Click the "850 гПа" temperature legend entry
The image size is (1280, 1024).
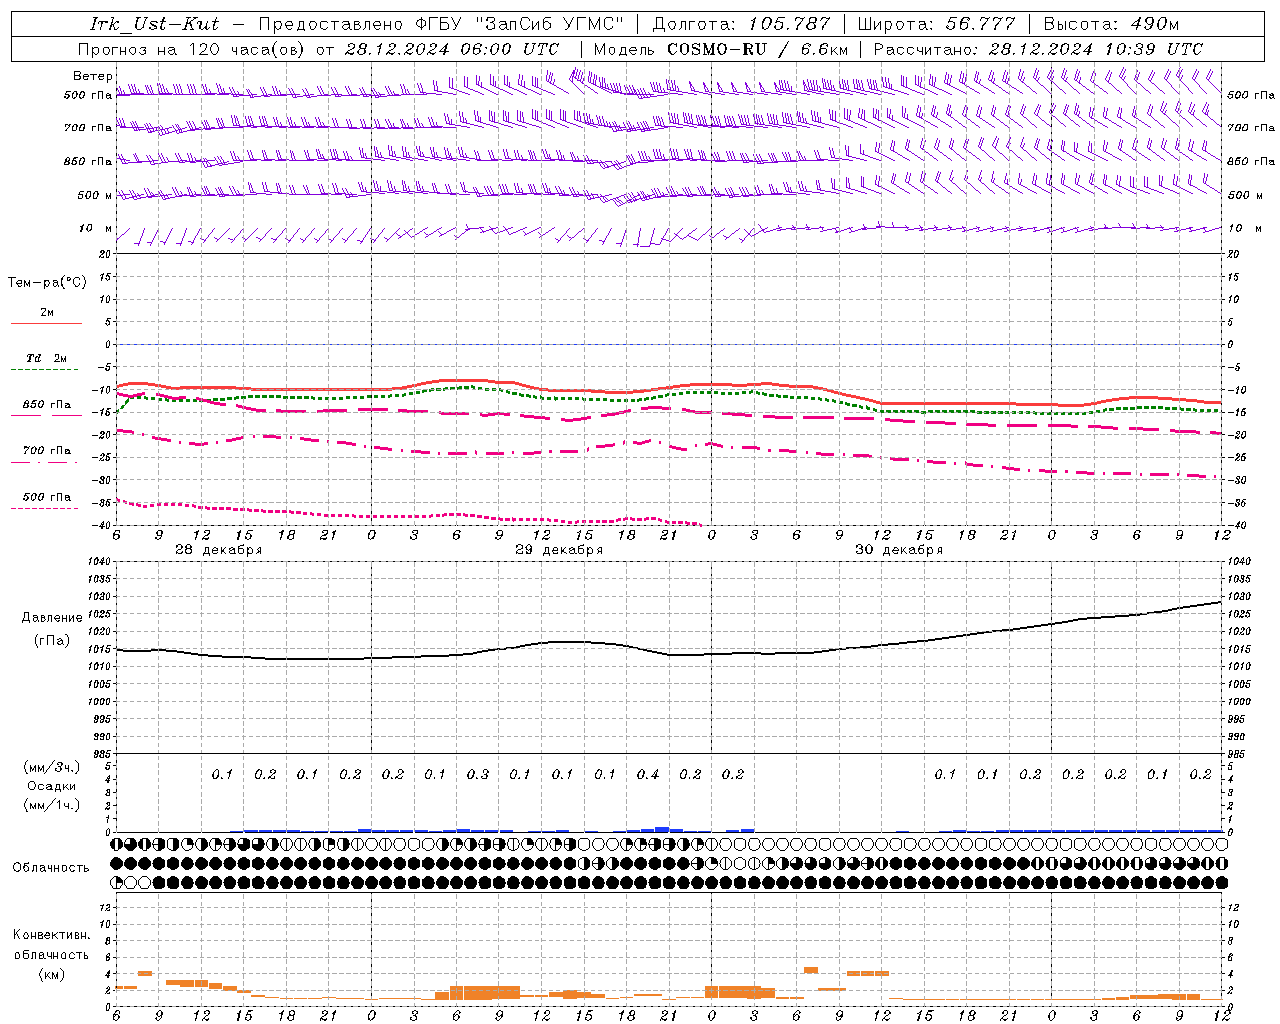46,404
